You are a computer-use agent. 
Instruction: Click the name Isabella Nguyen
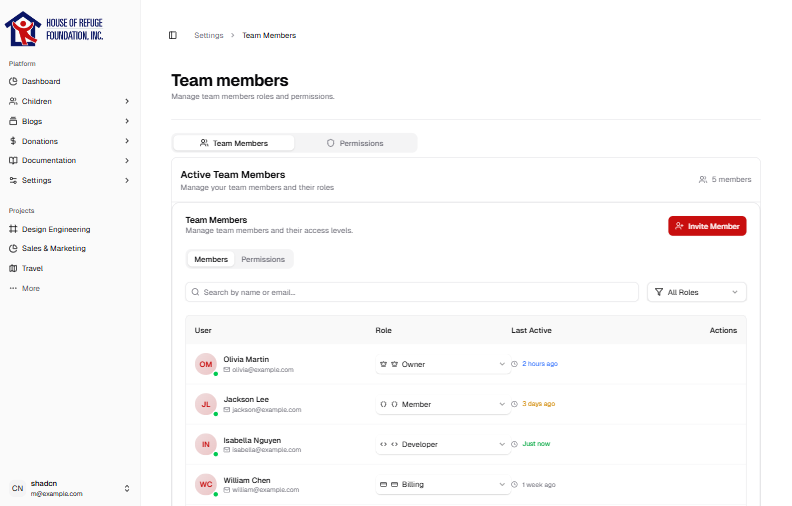(x=252, y=440)
